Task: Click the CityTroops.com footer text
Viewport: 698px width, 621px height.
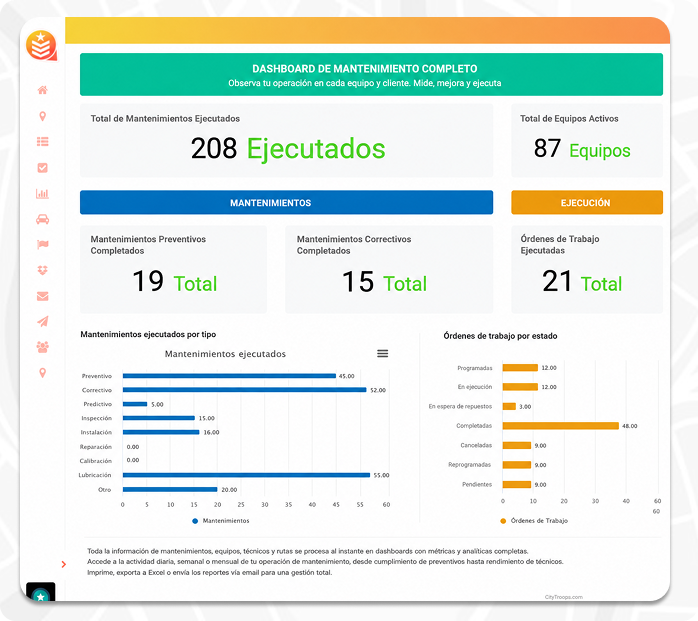Action: click(564, 597)
